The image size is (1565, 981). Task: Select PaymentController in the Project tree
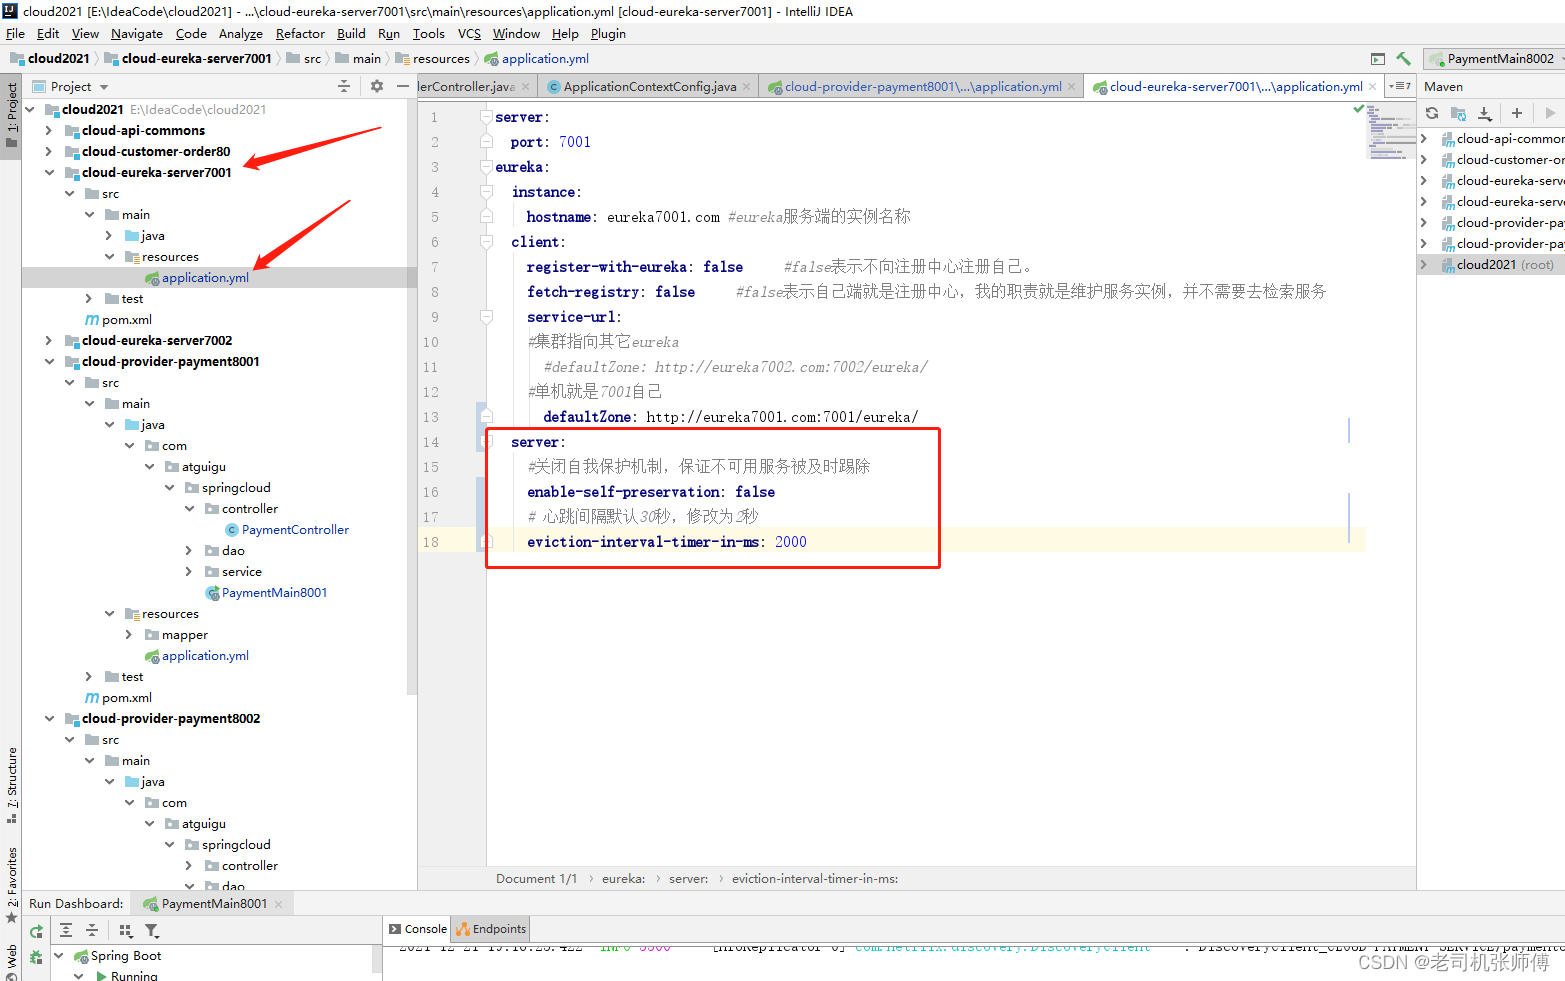click(x=295, y=530)
